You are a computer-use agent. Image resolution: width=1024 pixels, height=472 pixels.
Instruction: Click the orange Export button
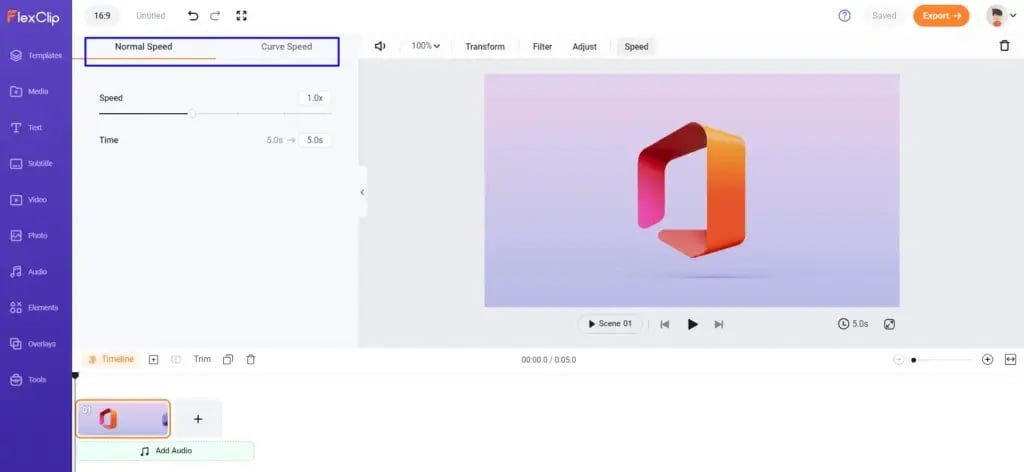tap(940, 16)
